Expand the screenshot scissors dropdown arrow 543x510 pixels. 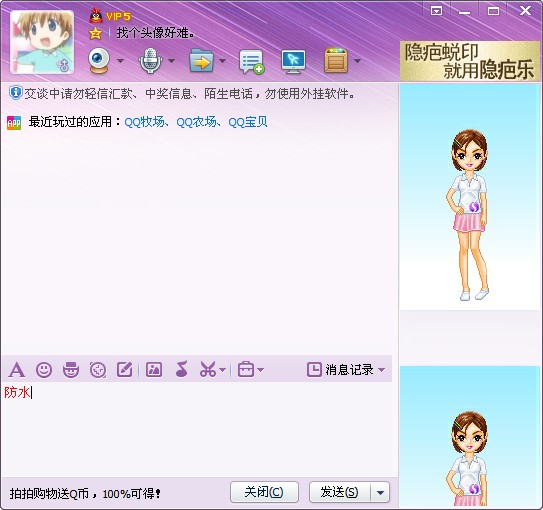pos(223,370)
